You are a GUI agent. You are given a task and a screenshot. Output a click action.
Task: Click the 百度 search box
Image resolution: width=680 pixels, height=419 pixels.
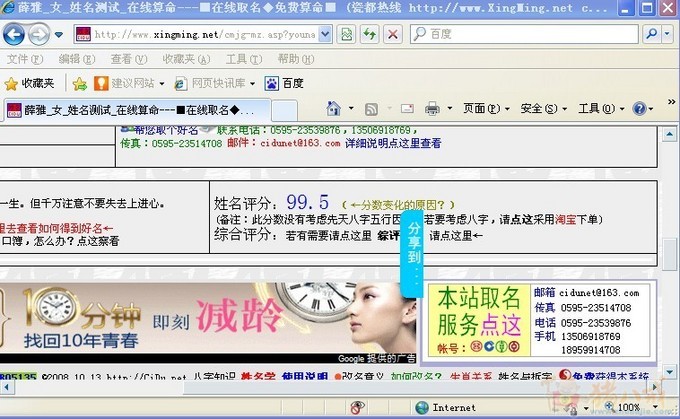pos(524,34)
